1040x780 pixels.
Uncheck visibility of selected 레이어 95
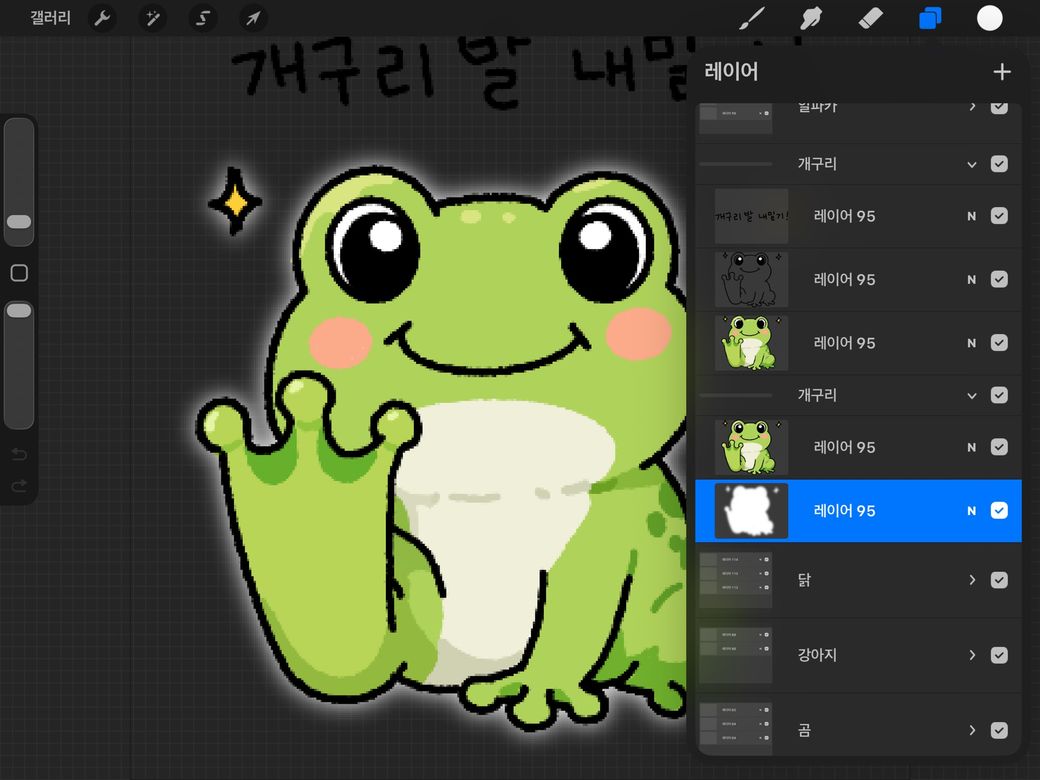point(999,510)
